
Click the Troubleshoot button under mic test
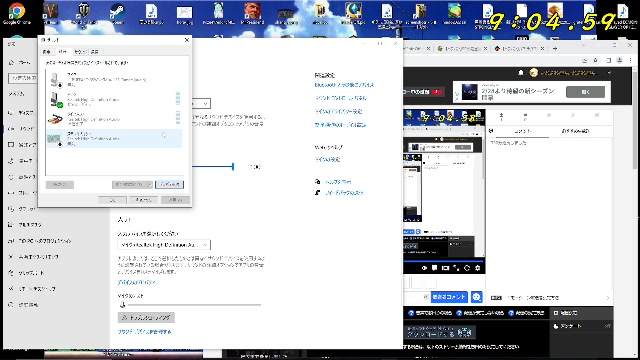(146, 318)
